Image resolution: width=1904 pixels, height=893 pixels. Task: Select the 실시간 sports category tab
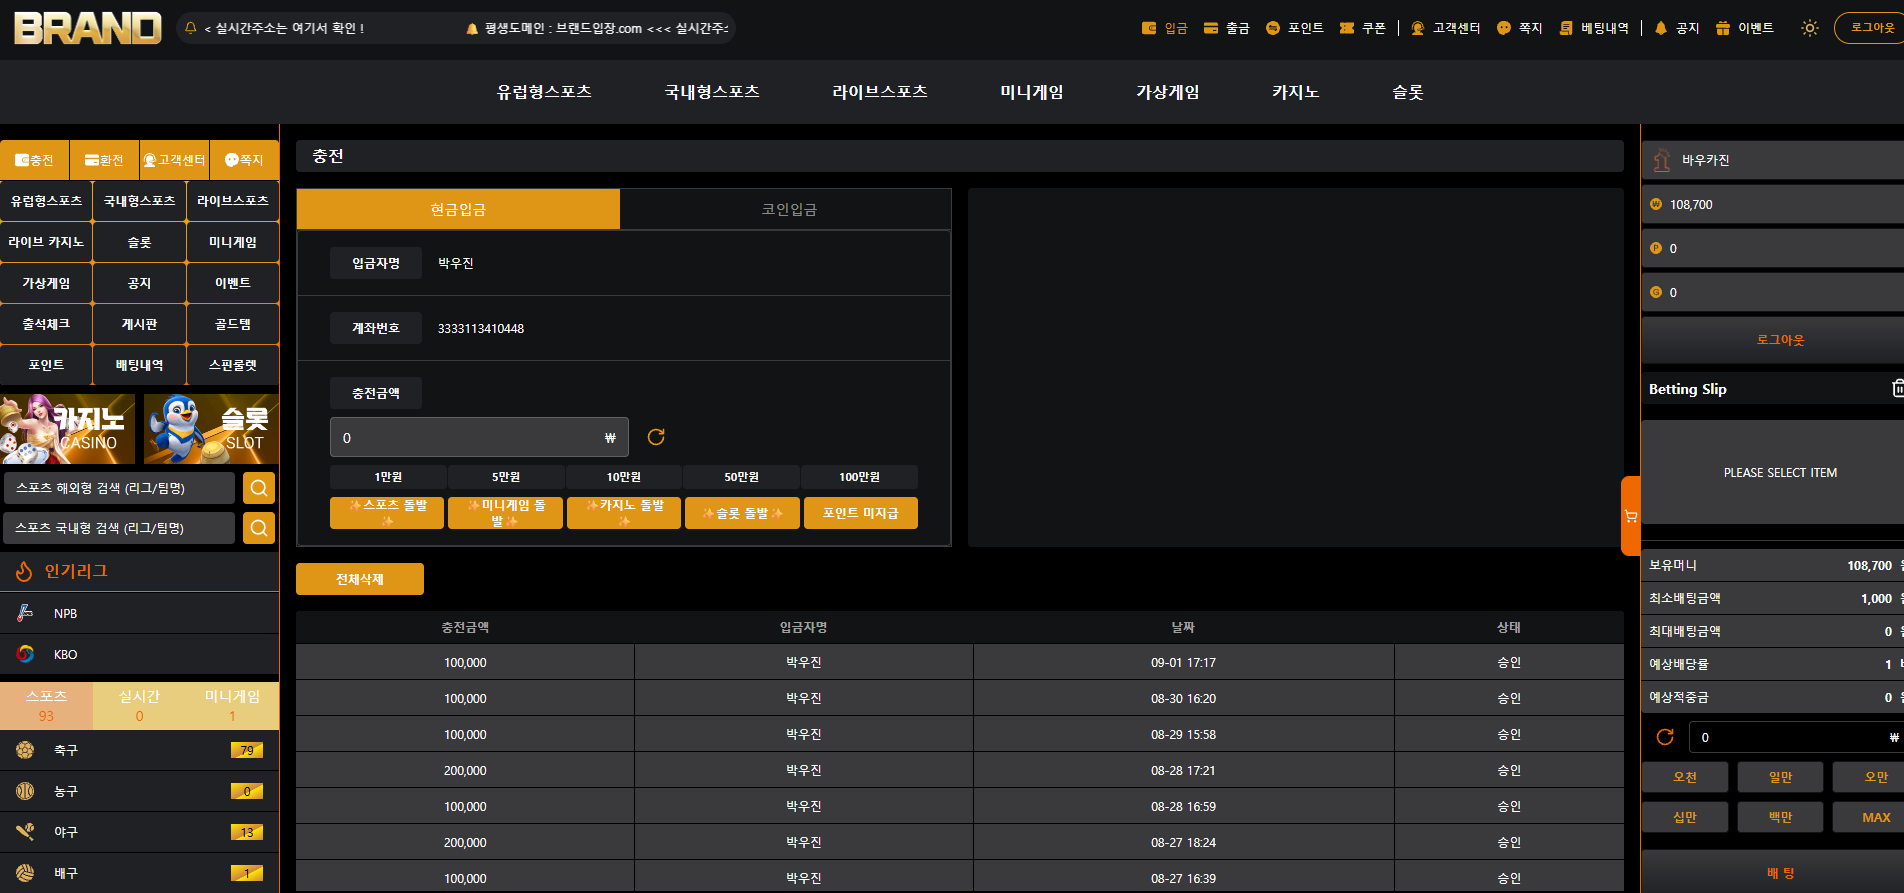coord(139,705)
